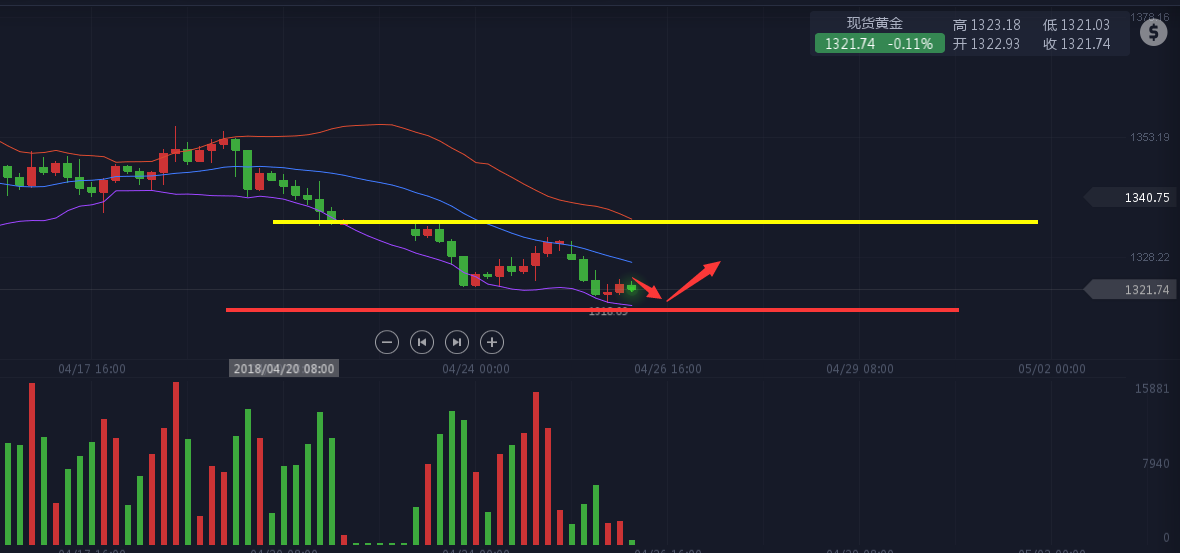Click the zoom out minus button
The width and height of the screenshot is (1180, 553).
click(387, 342)
